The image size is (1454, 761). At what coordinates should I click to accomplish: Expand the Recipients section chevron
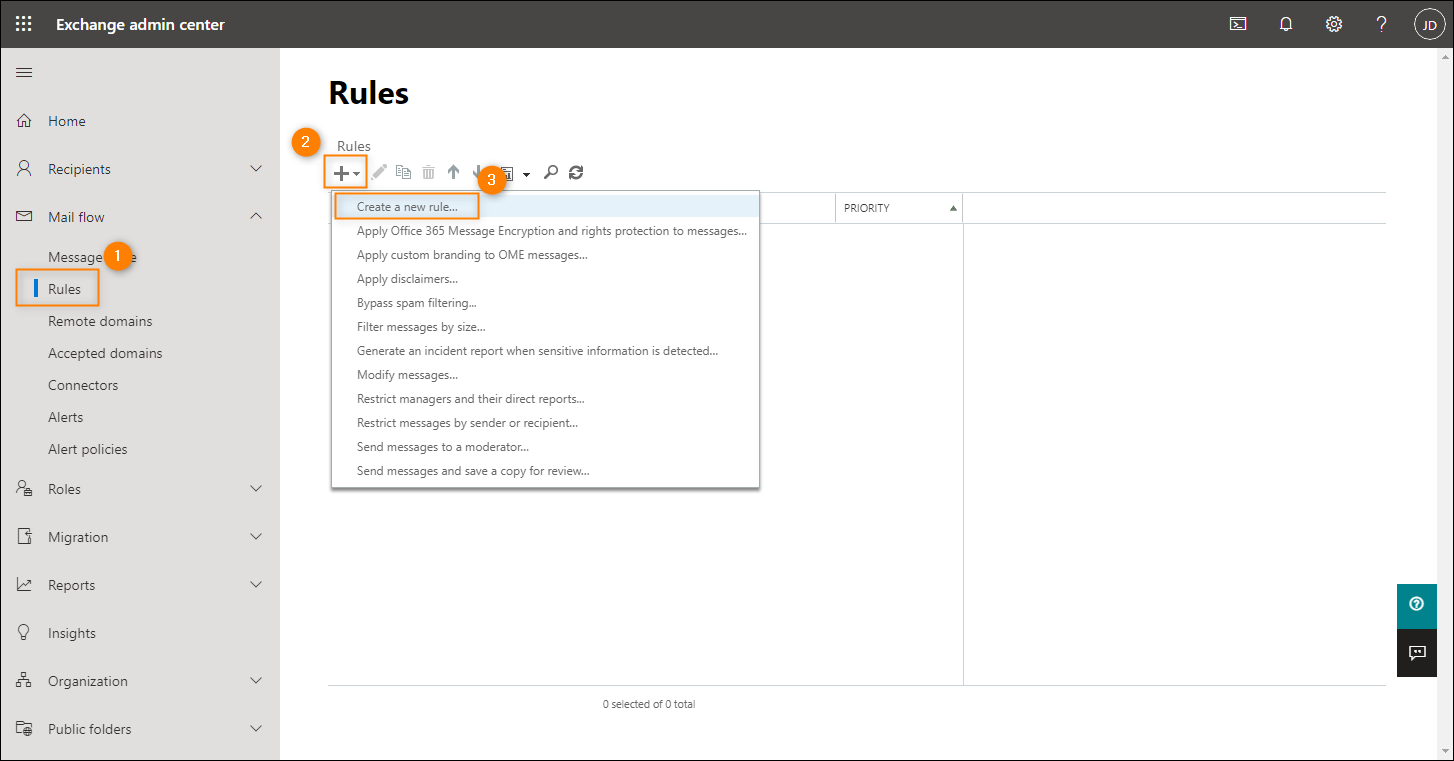[x=256, y=168]
